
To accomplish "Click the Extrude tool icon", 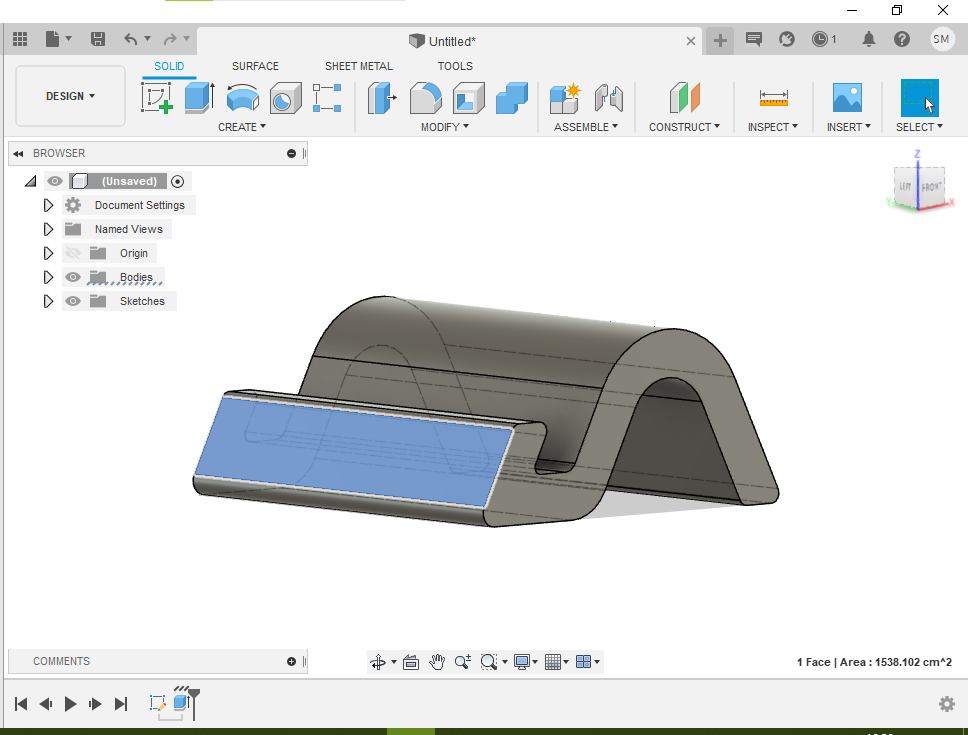I will click(x=200, y=98).
